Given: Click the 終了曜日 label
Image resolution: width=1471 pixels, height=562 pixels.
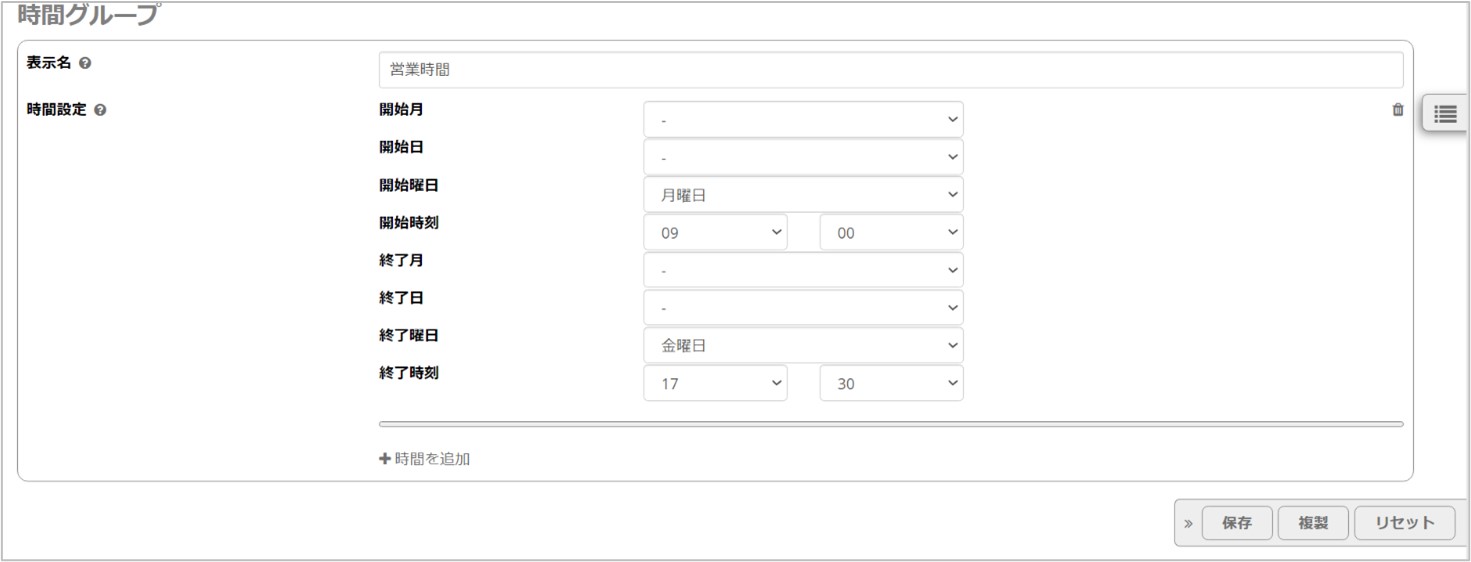Looking at the screenshot, I should 409,336.
